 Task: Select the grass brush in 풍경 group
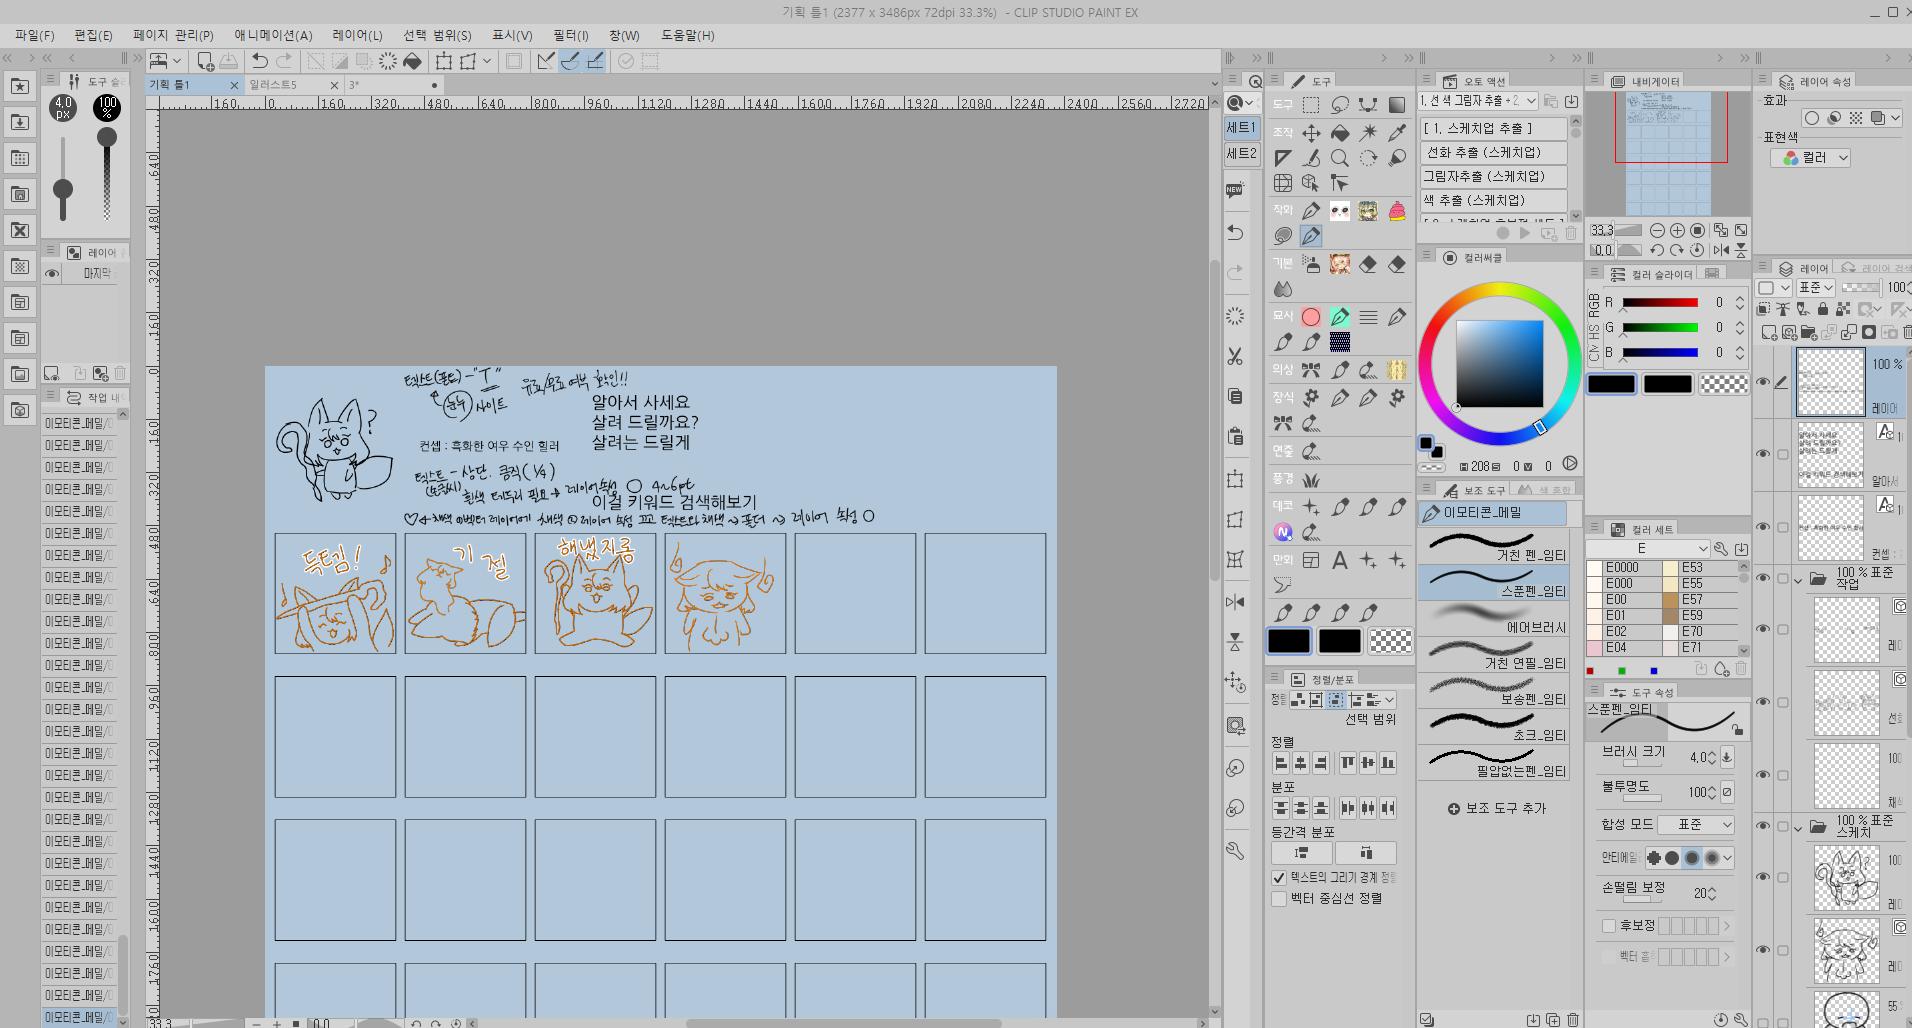(x=1311, y=480)
